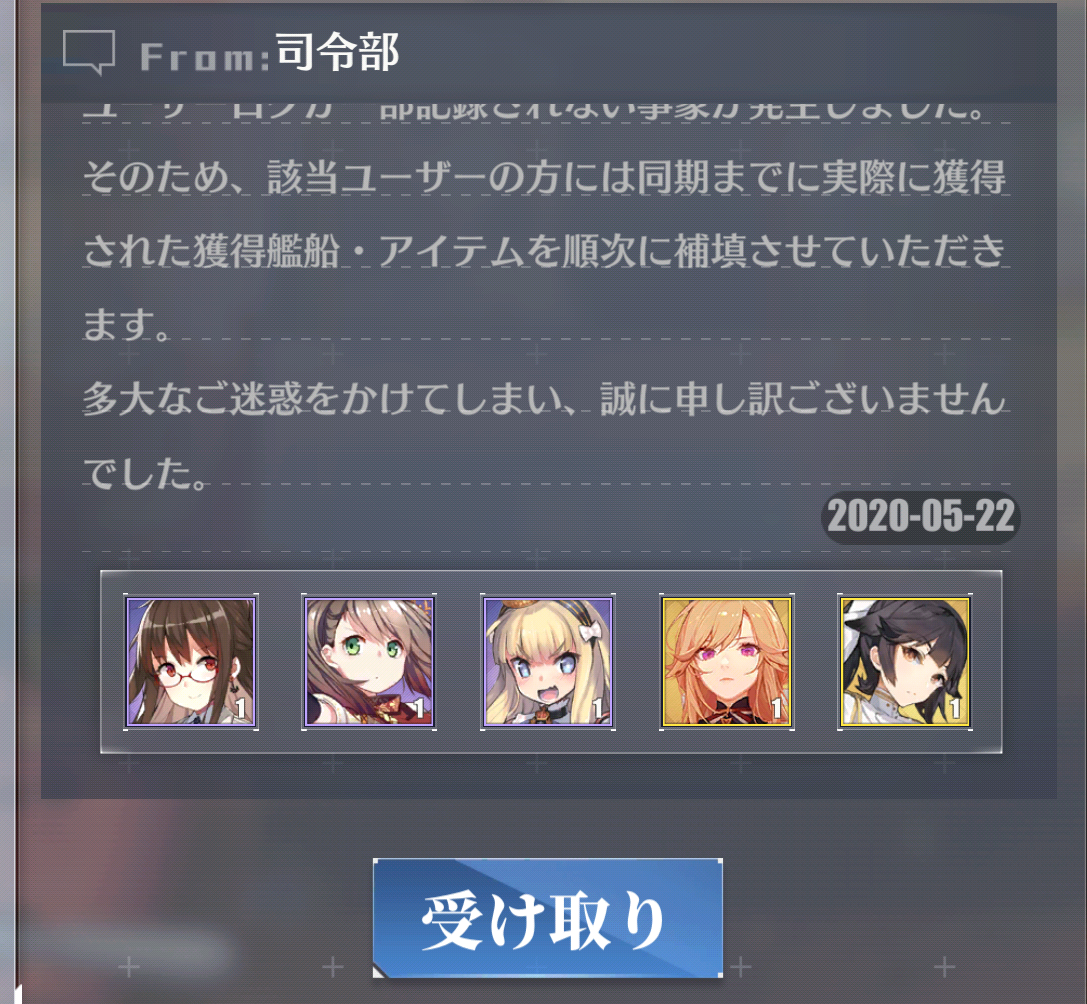Click the line starting with そのため

pyautogui.click(x=545, y=178)
